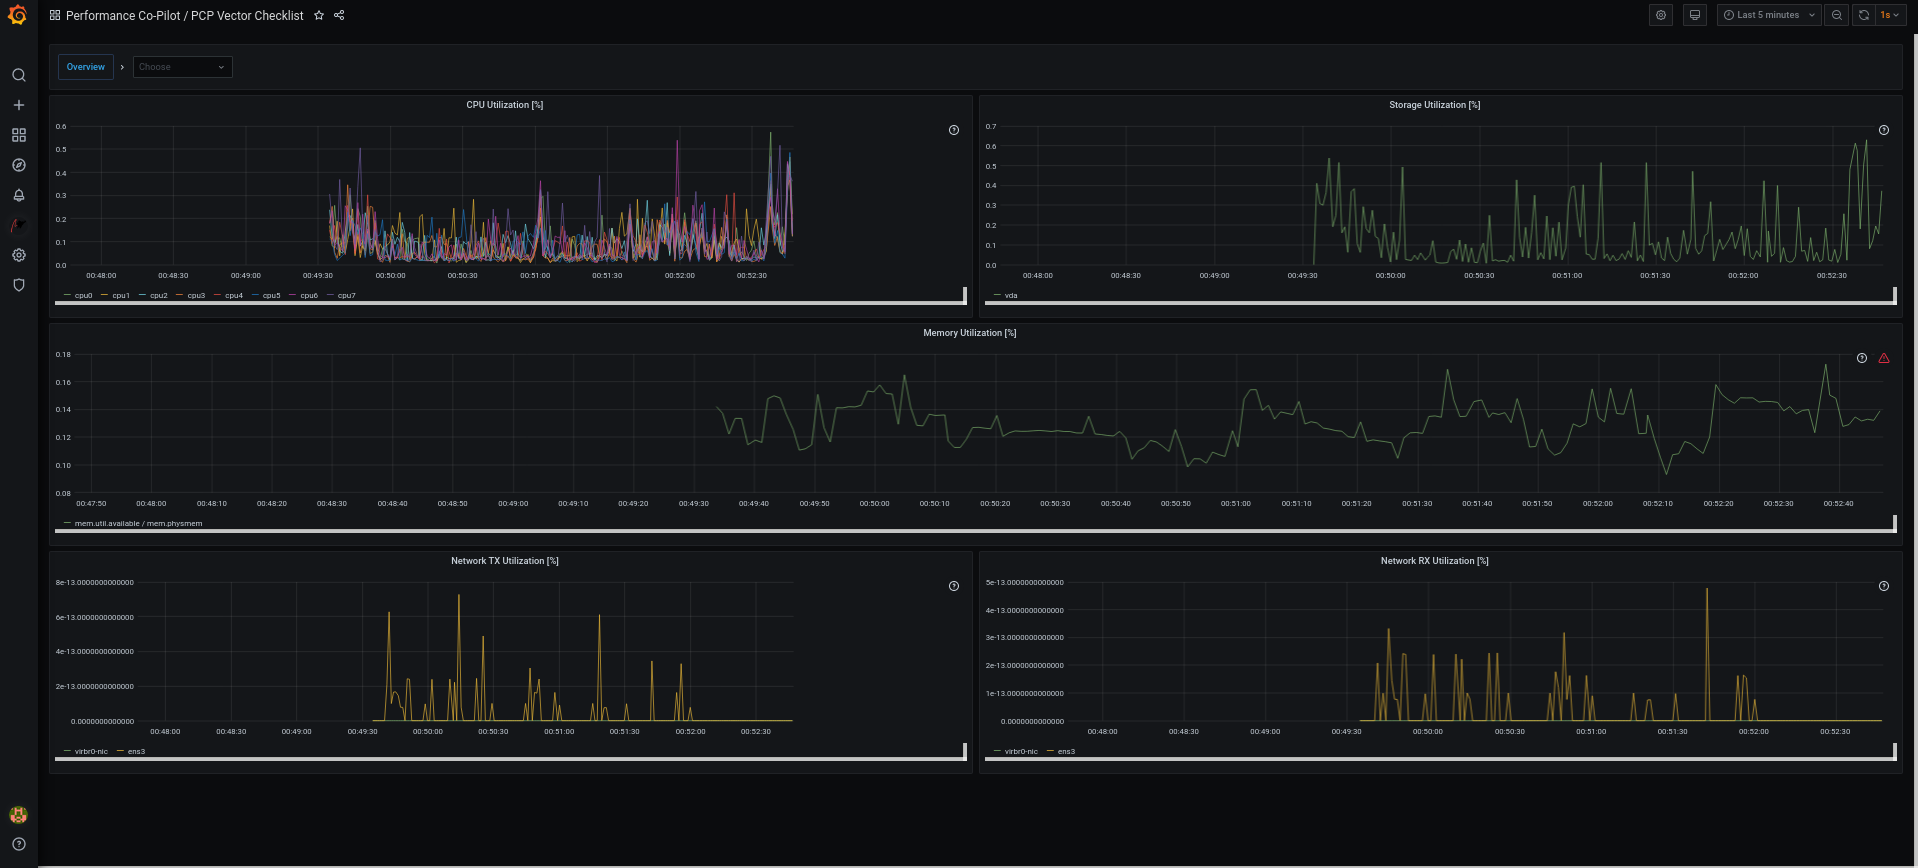This screenshot has height=868, width=1918.
Task: Open the 1s refresh interval dropdown
Action: point(1889,15)
